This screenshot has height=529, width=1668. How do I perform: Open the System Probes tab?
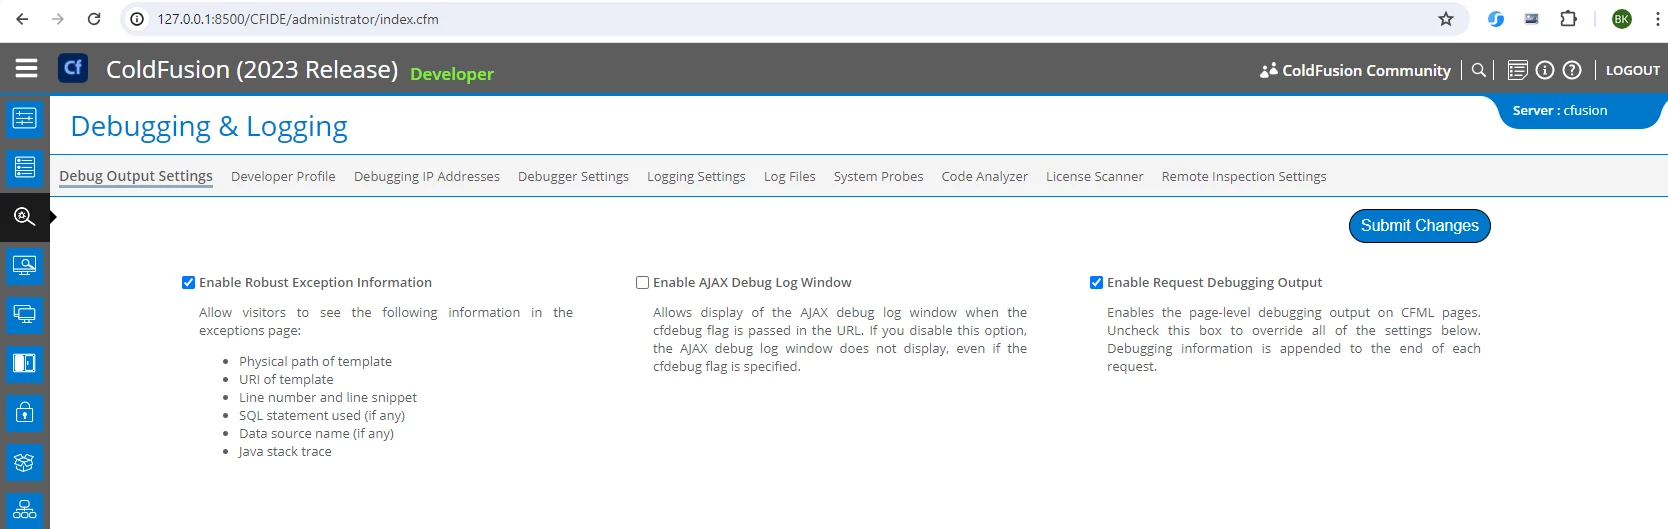point(878,176)
